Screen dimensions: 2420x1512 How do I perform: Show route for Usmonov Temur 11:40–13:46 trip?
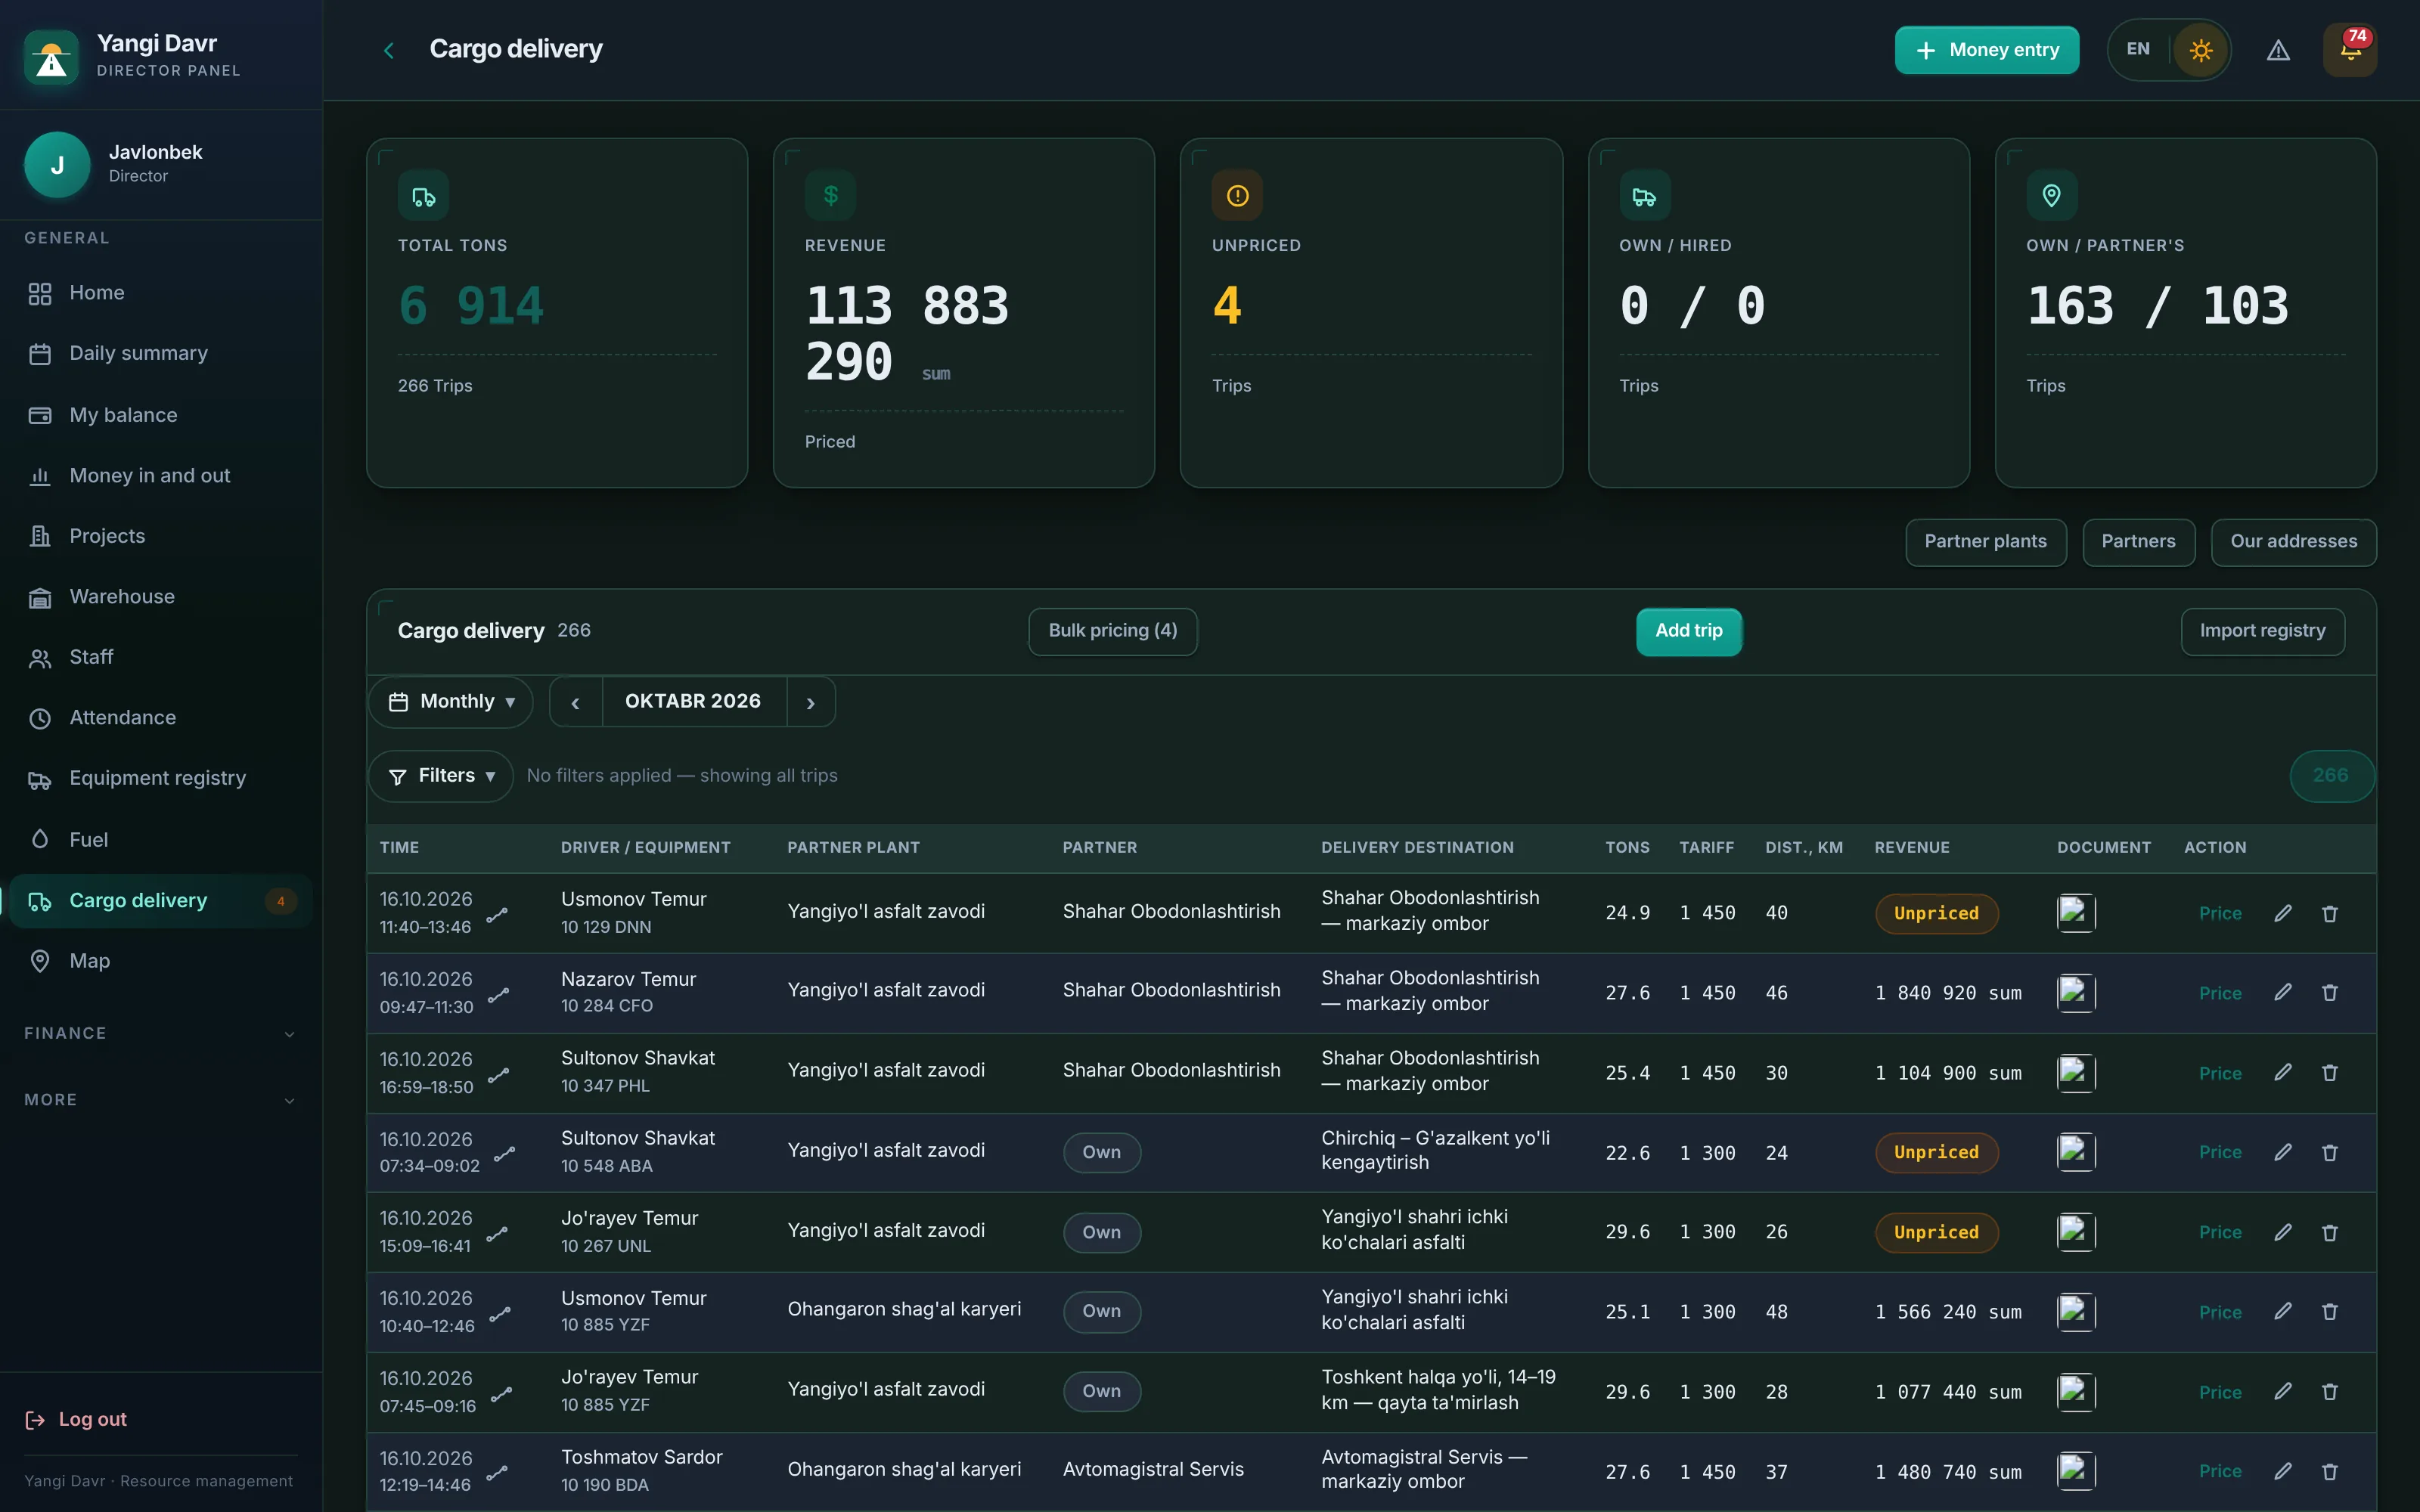tap(497, 915)
